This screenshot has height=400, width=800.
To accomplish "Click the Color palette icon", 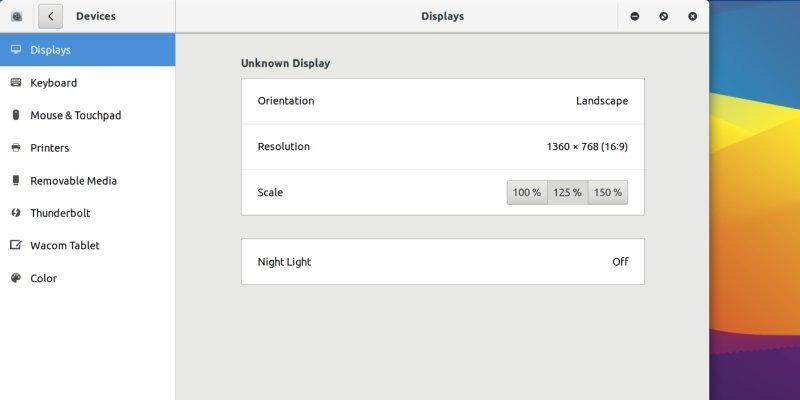I will [x=16, y=279].
